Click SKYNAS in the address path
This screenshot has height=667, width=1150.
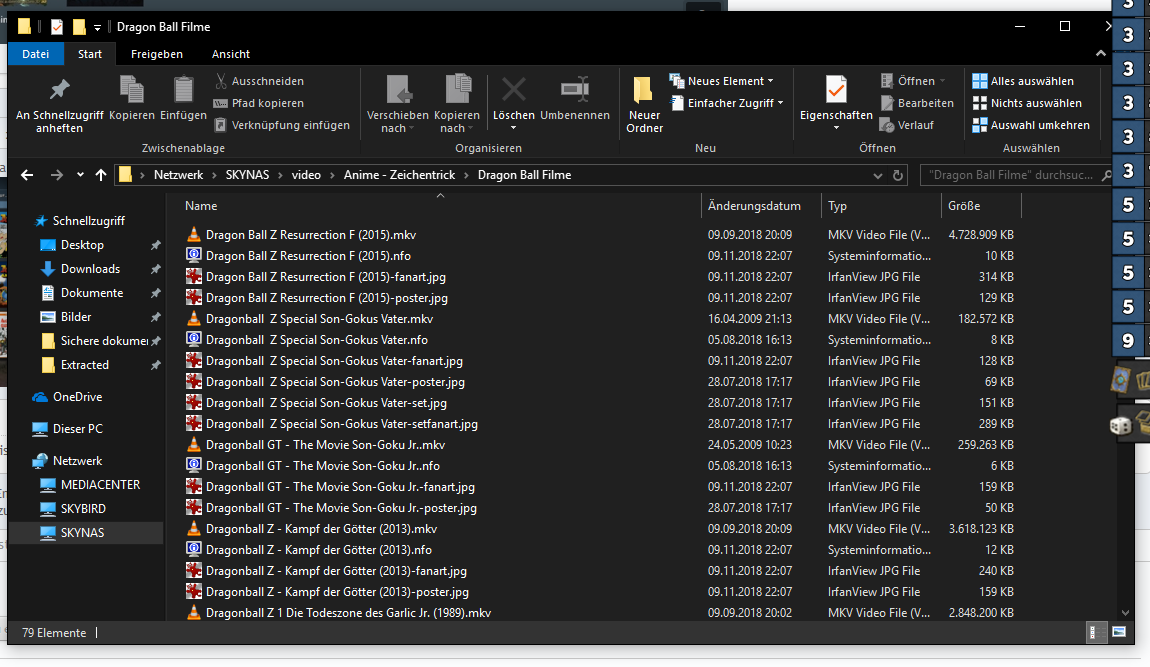click(x=247, y=175)
